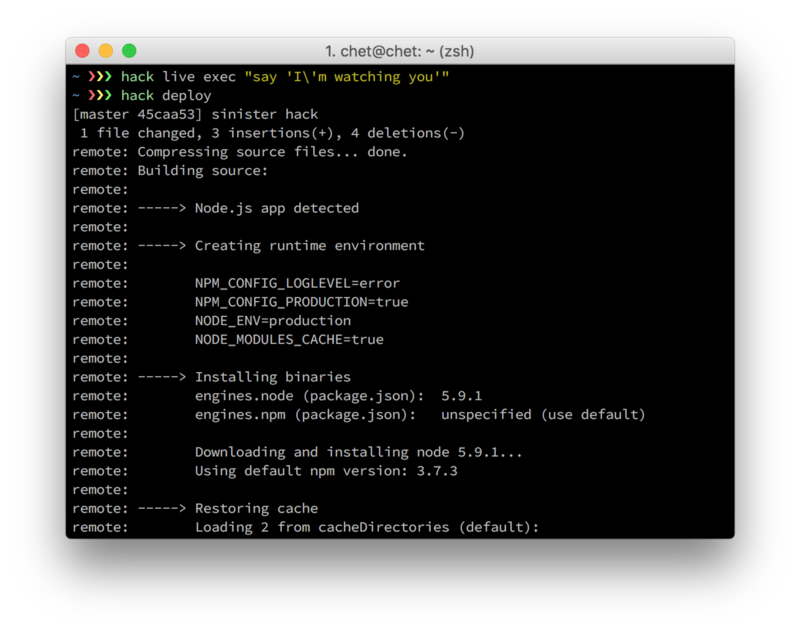The image size is (800, 632).
Task: Click 'Using default npm version: 3.7.3'
Action: (326, 471)
